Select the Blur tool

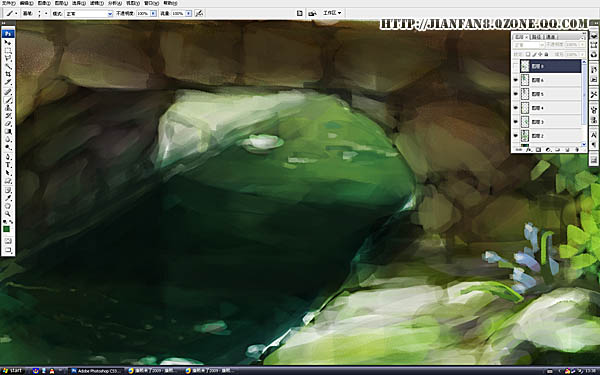[x=8, y=140]
